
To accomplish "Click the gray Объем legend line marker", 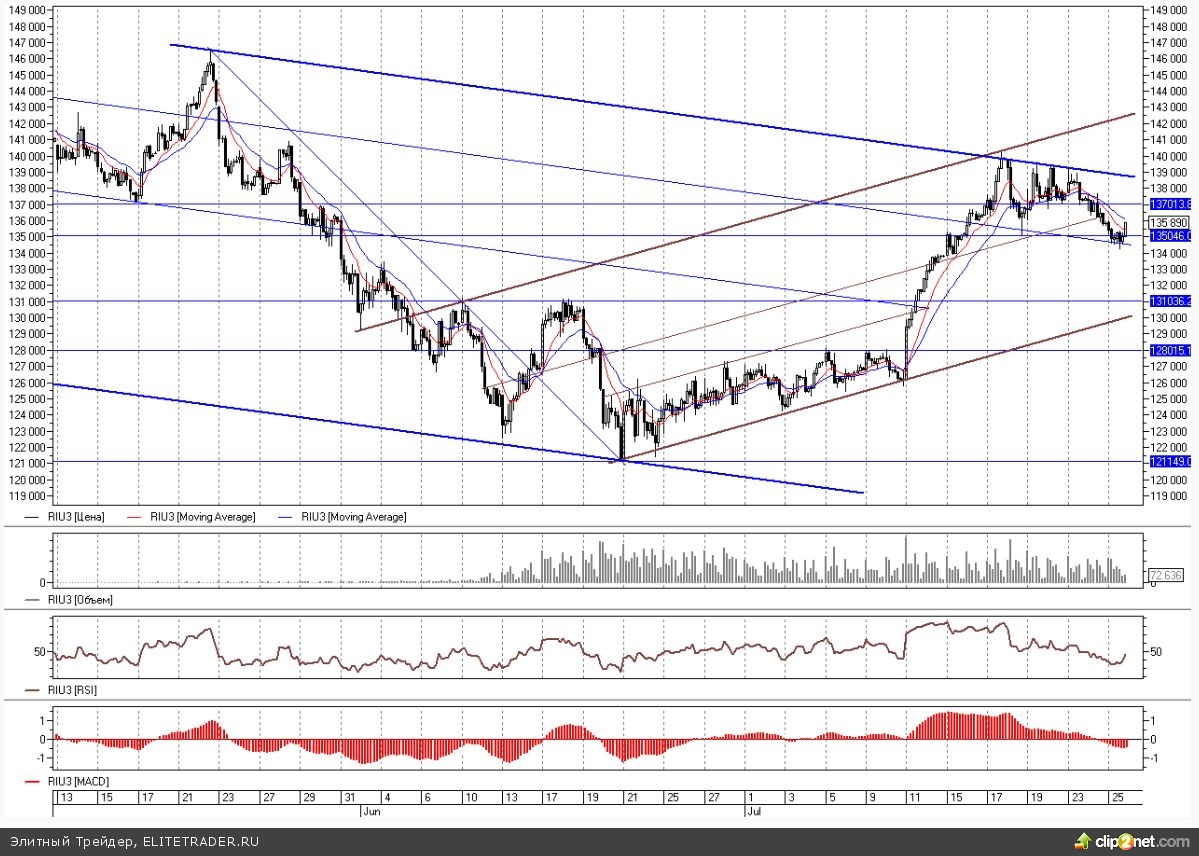I will click(x=32, y=600).
